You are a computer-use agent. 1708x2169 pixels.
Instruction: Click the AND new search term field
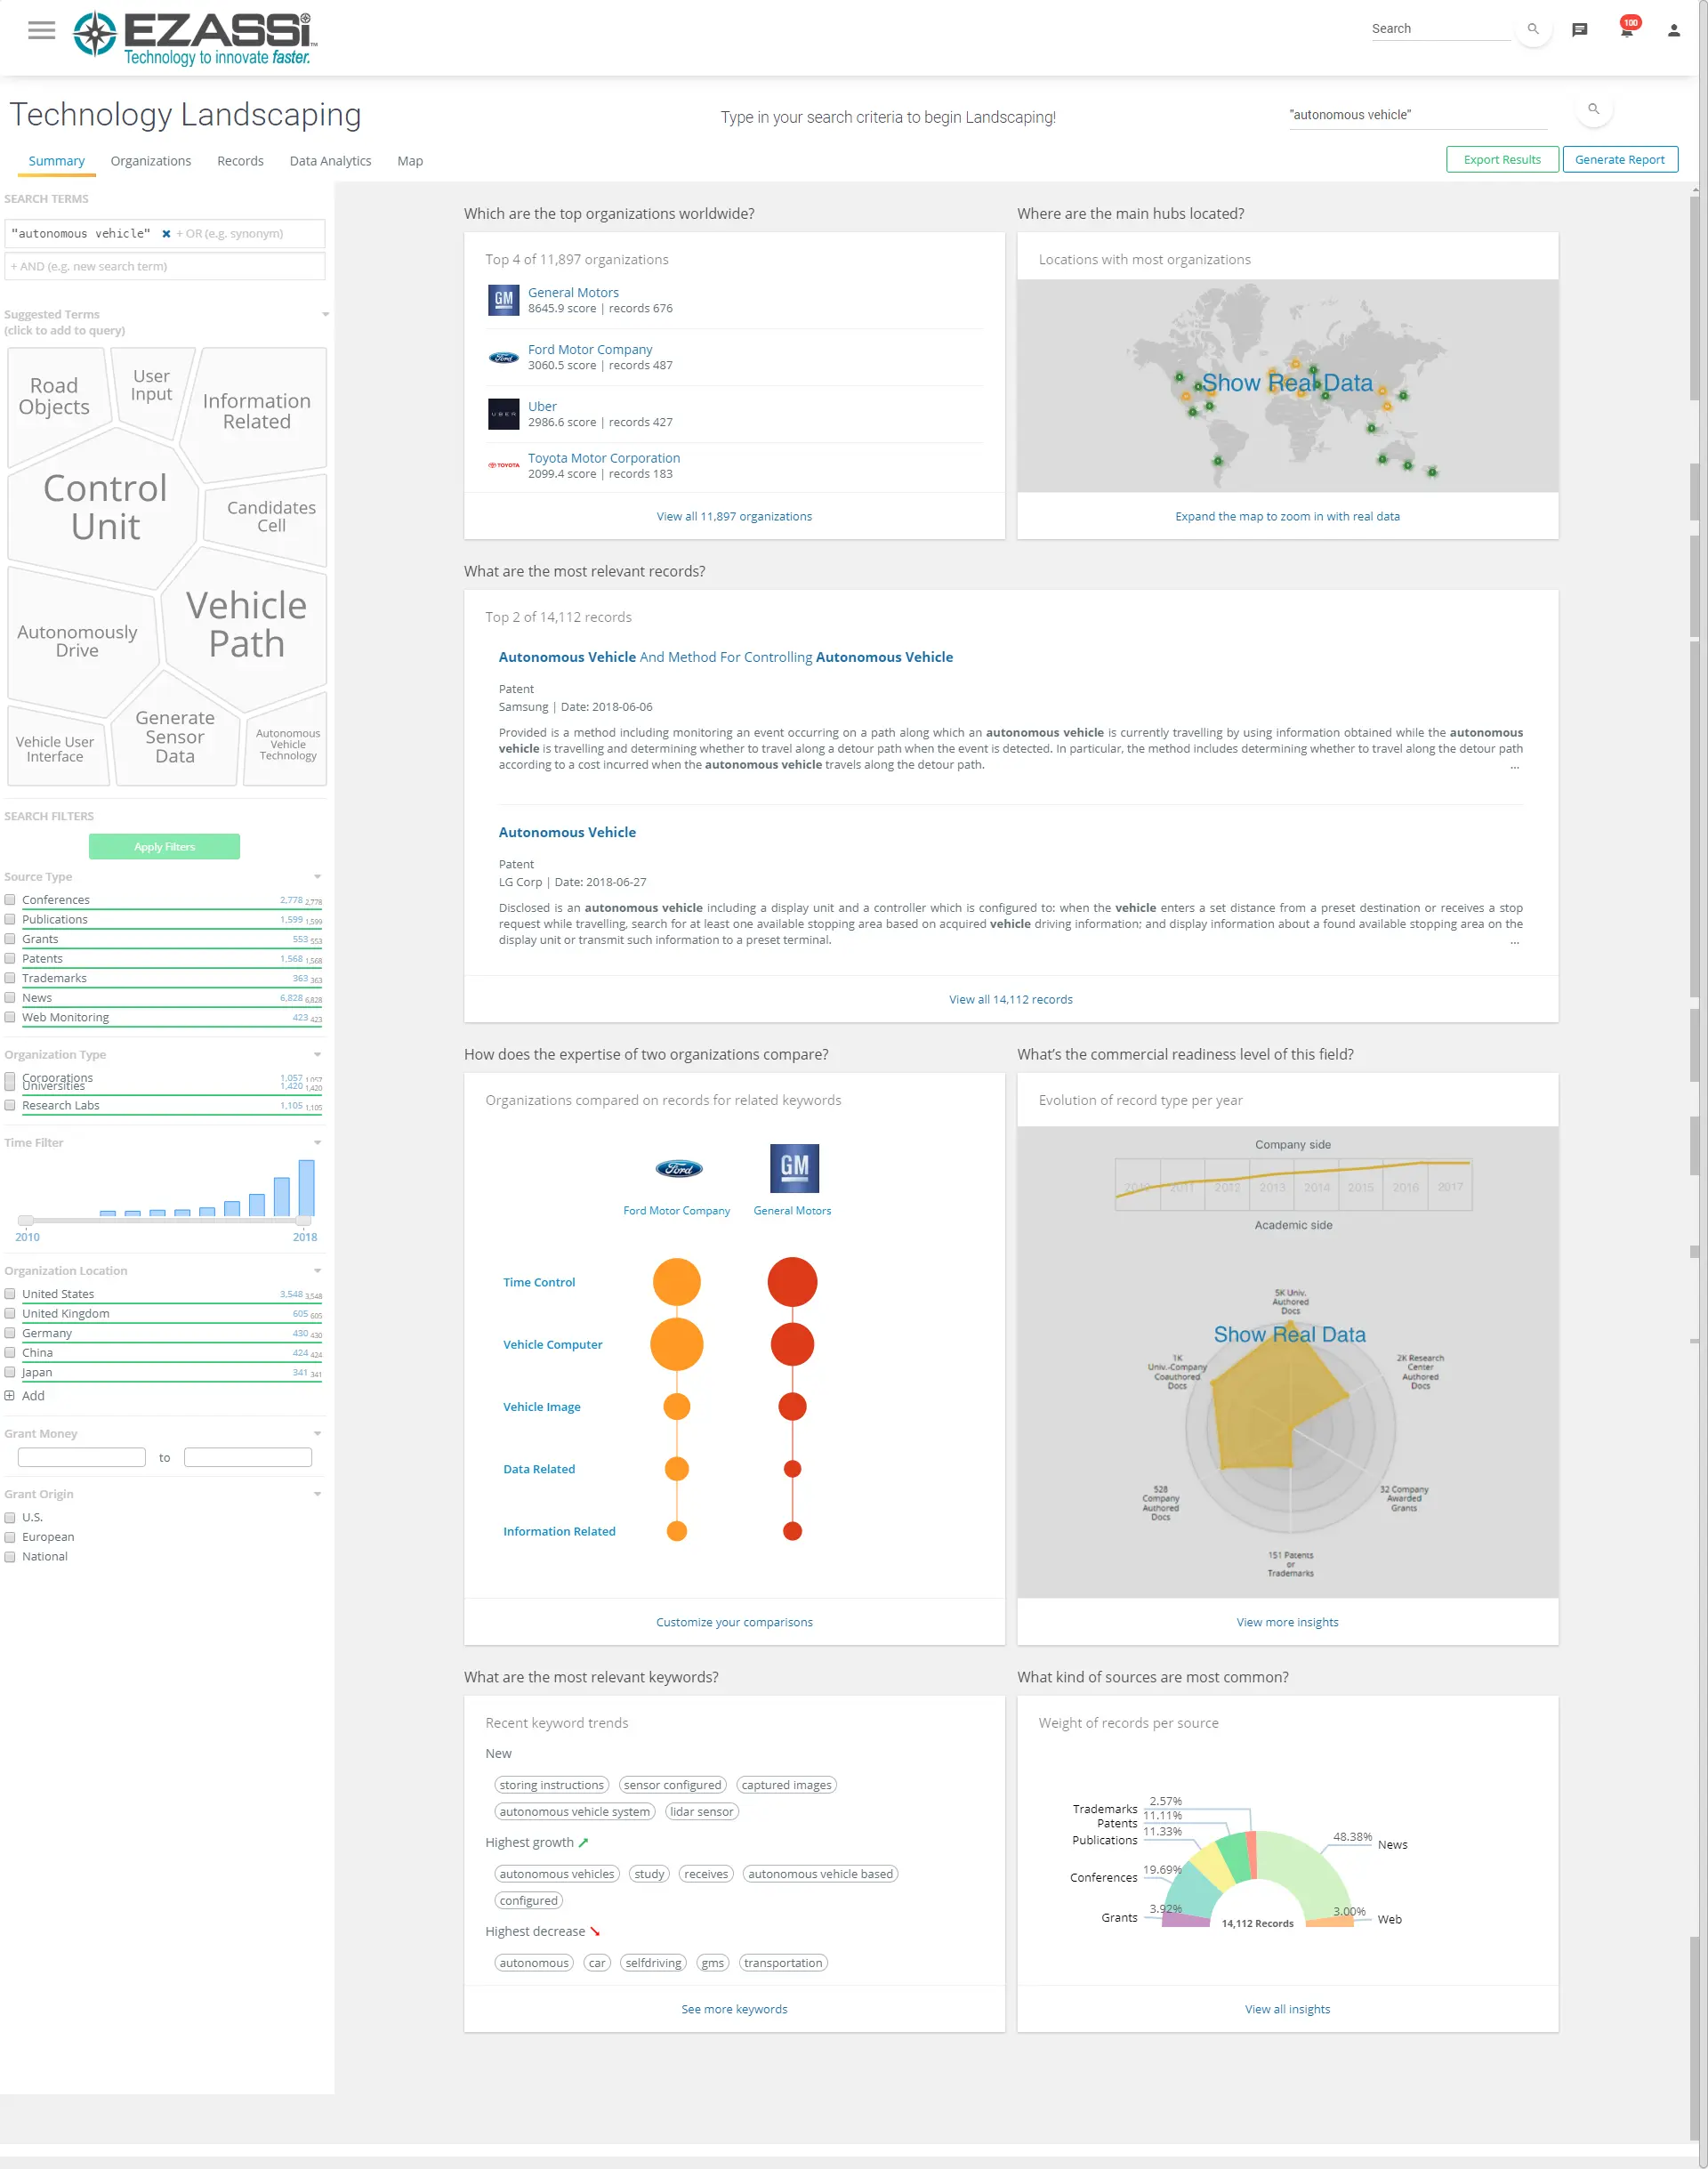click(165, 266)
